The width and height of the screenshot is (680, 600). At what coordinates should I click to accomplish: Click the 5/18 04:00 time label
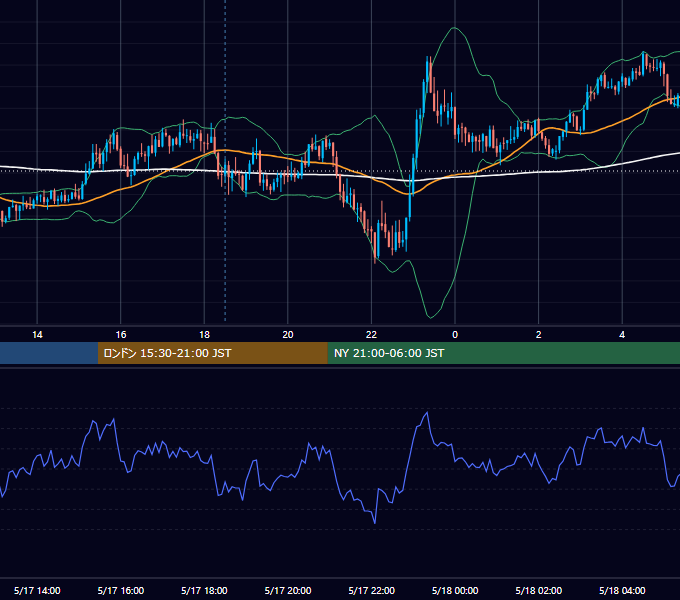point(622,590)
